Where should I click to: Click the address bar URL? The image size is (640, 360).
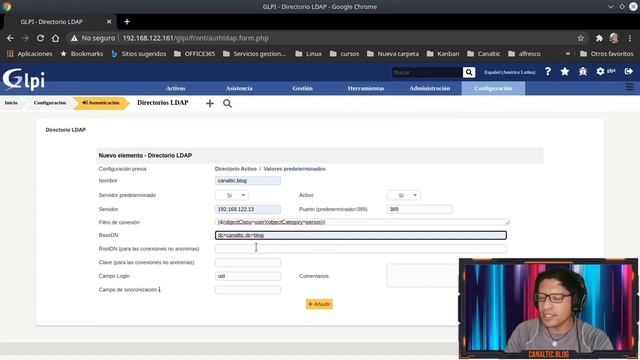click(196, 38)
